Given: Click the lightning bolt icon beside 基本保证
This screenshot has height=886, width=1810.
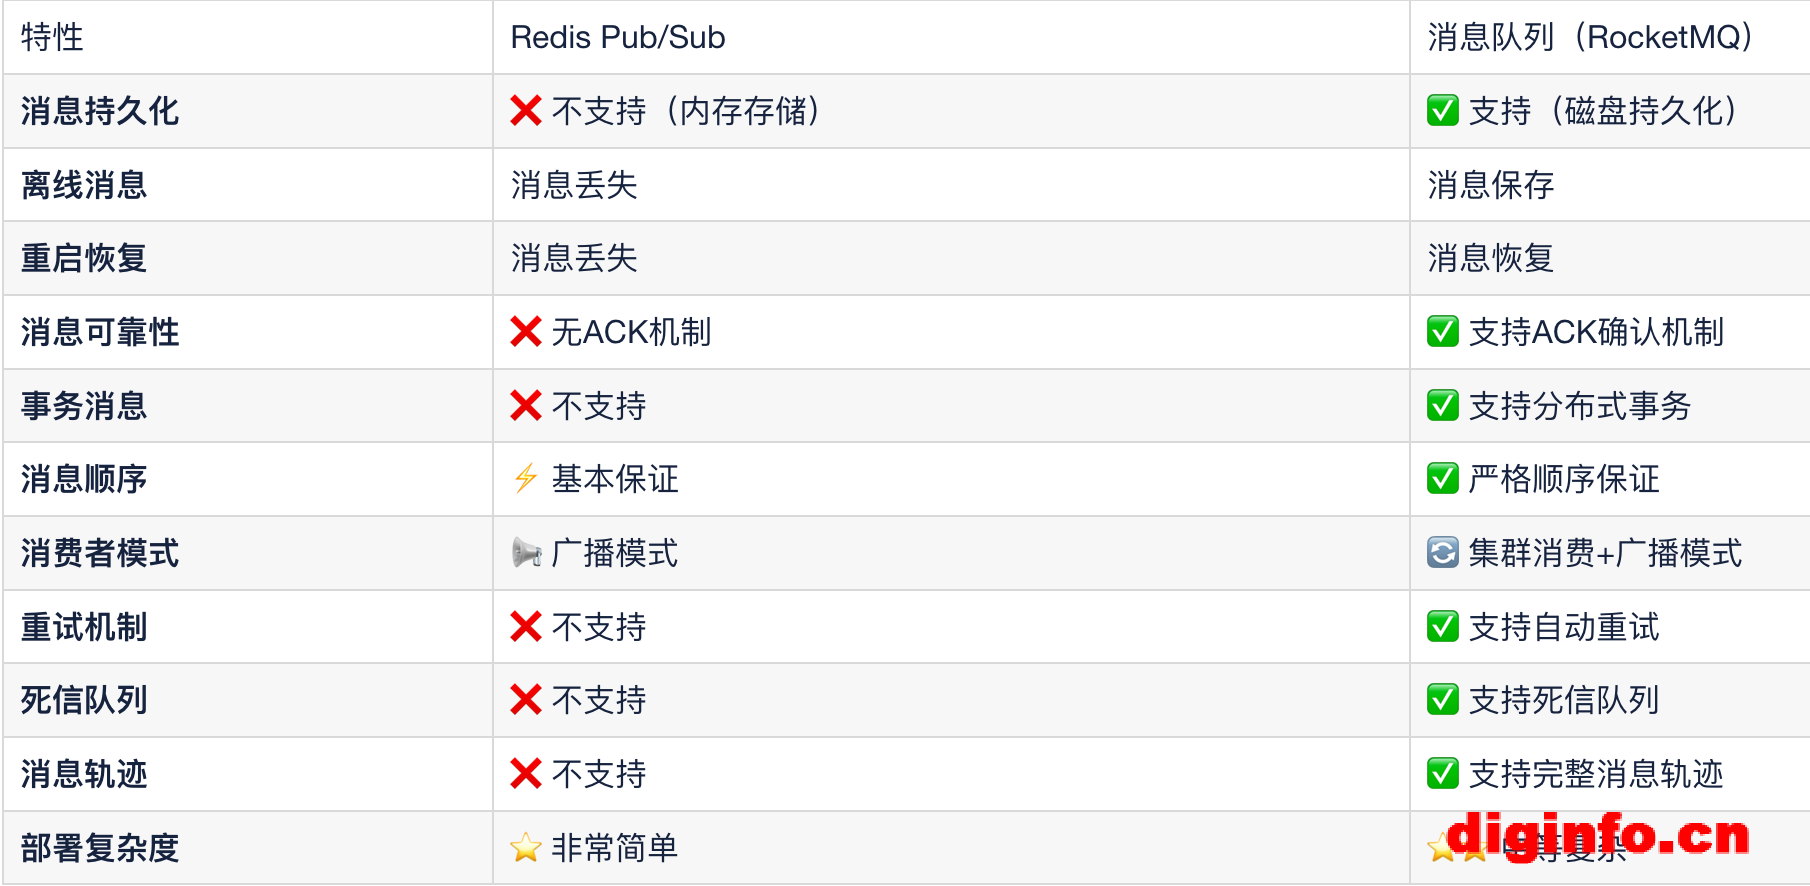Looking at the screenshot, I should tap(526, 479).
